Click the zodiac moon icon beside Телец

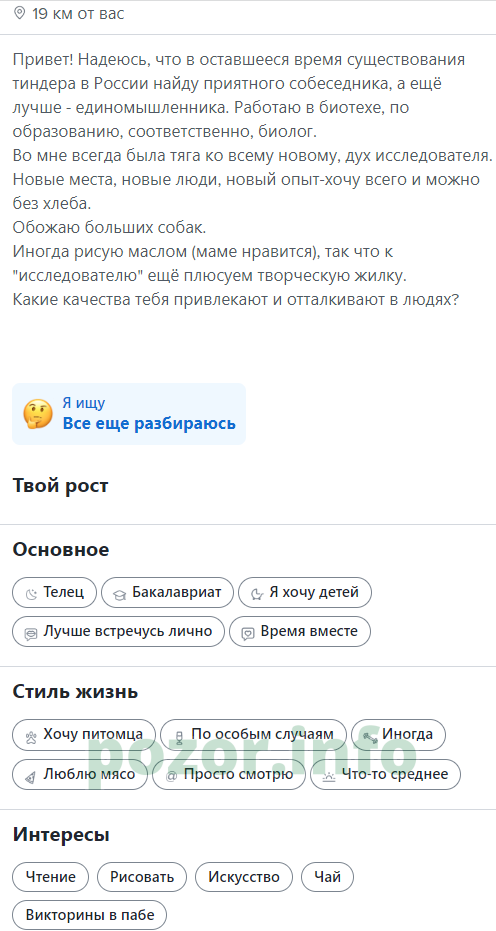tap(31, 593)
